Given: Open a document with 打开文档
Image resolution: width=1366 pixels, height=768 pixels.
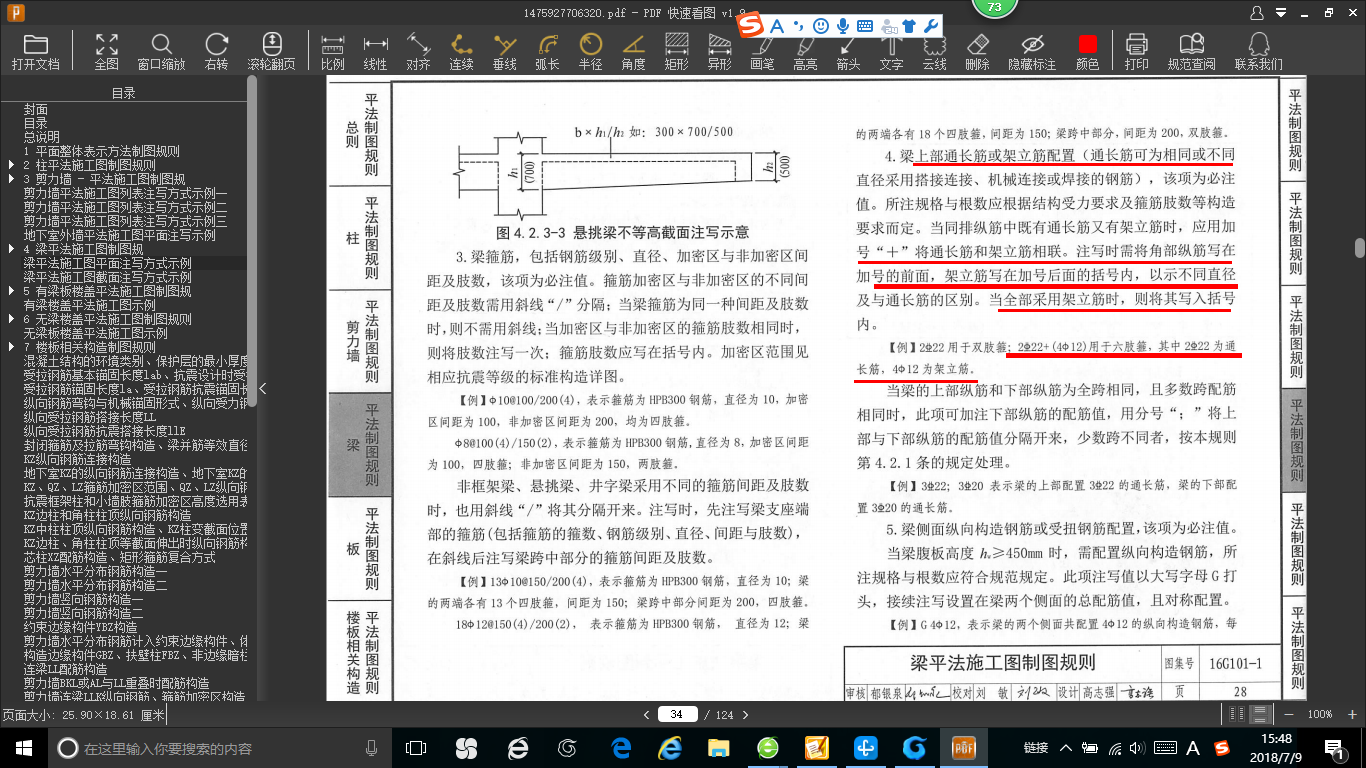Looking at the screenshot, I should [36, 51].
